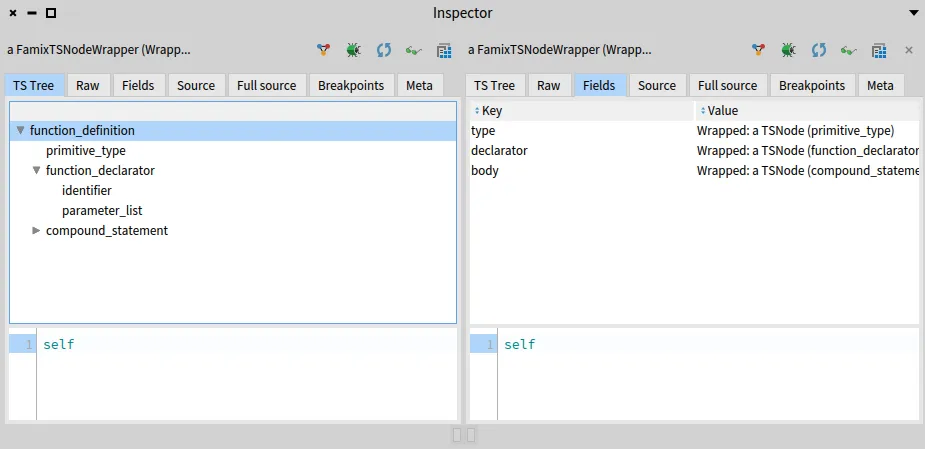
Task: Close the right inspector pane with the x
Action: (x=909, y=50)
